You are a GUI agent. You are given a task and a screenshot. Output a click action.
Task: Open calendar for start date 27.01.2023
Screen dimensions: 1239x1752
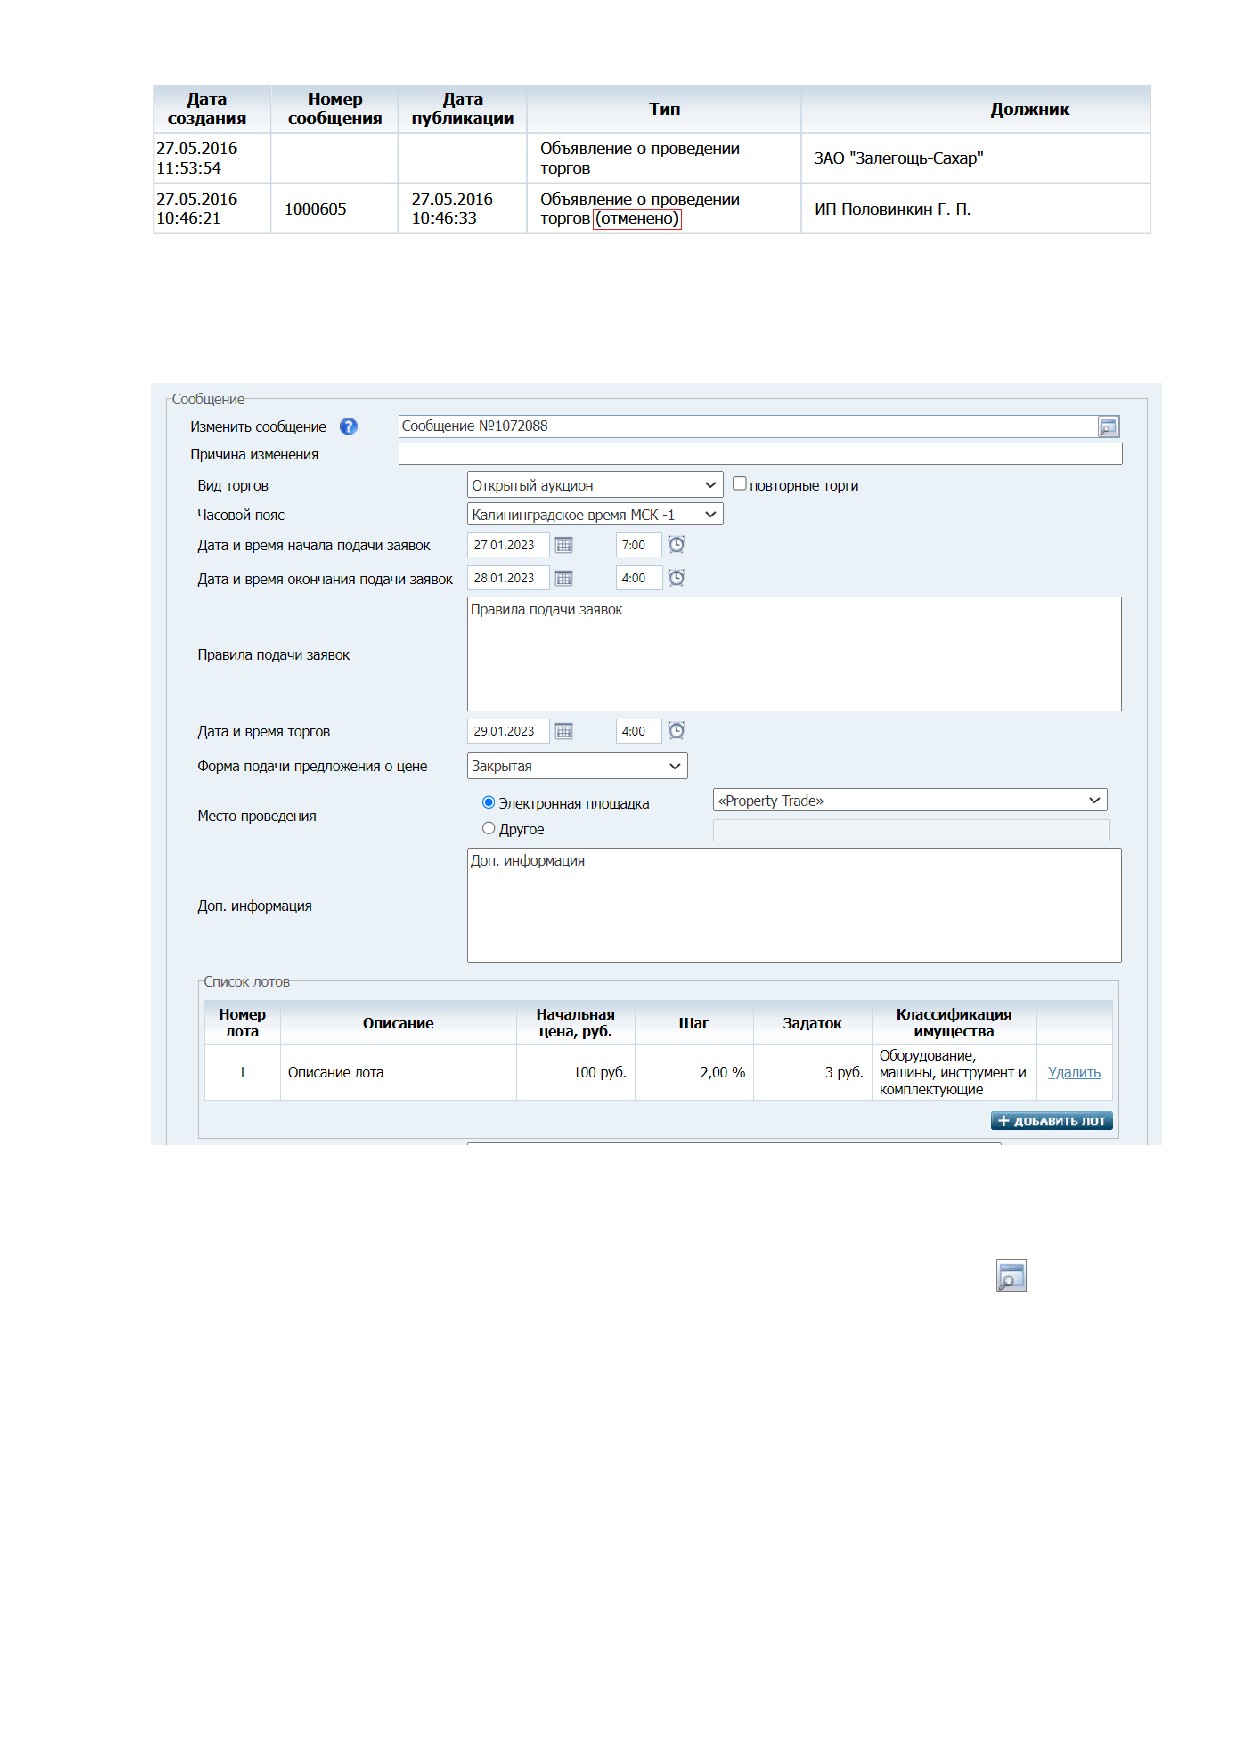pos(564,545)
